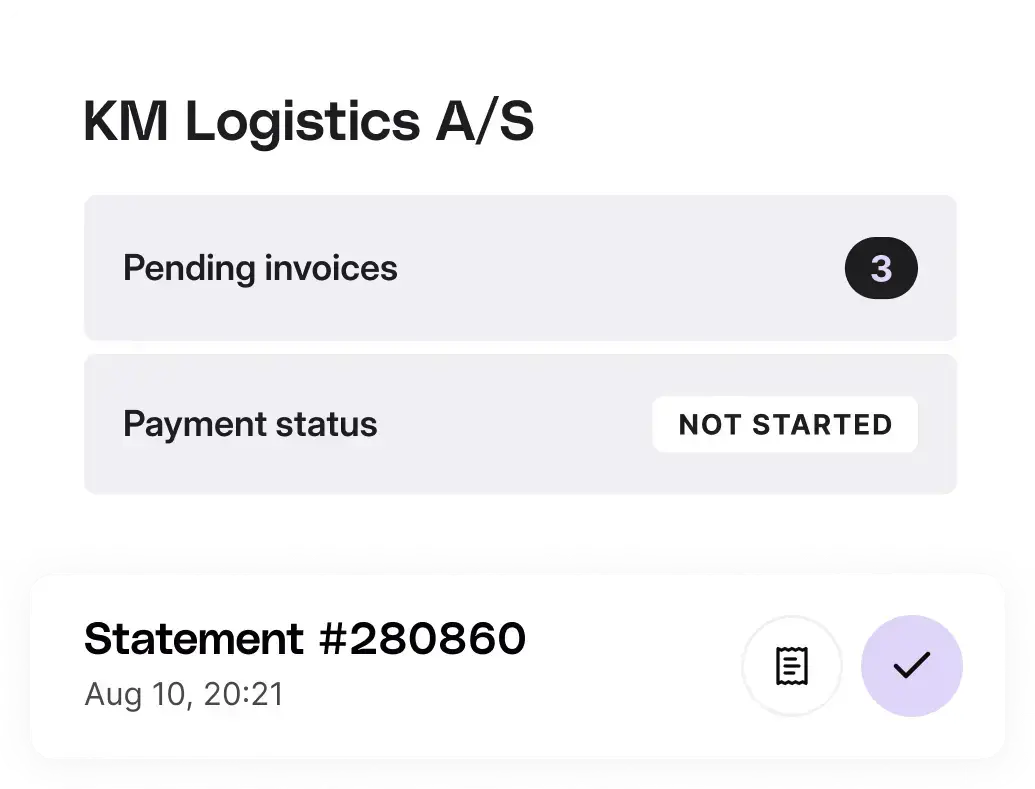The image size is (1035, 789).
Task: Open the Pending invoices row
Action: pos(520,268)
